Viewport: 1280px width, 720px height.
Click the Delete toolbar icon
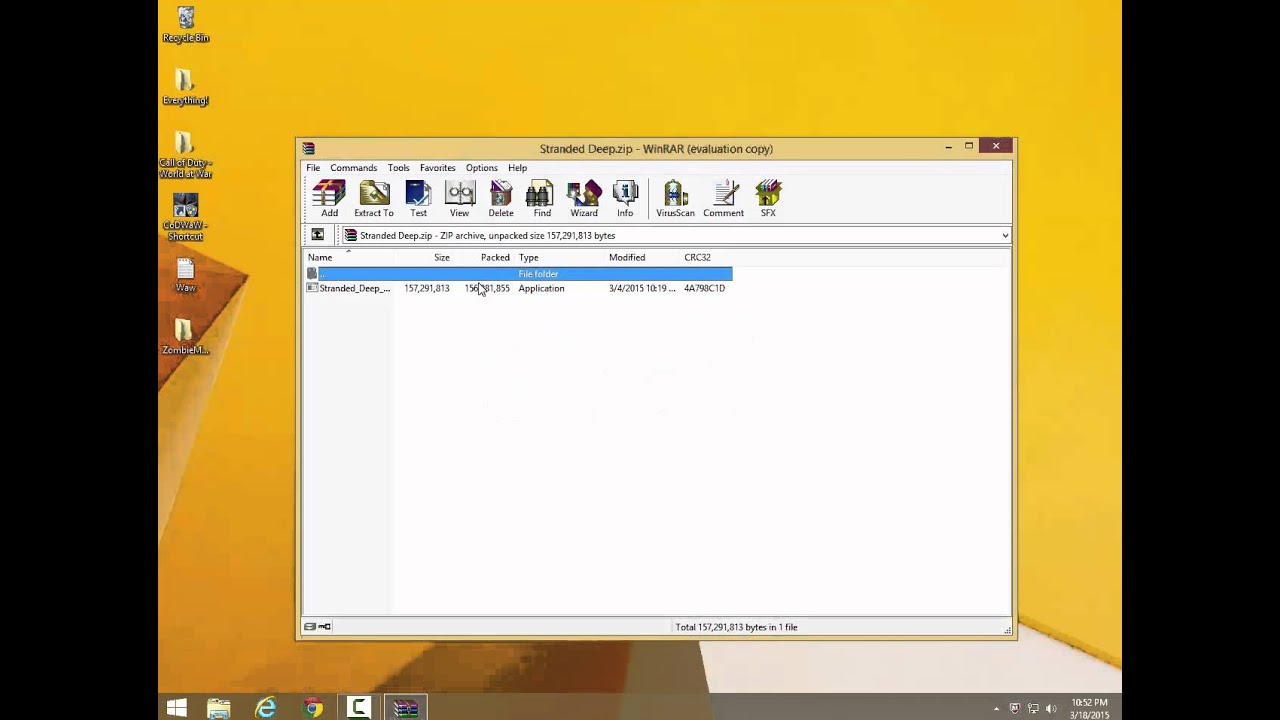coord(501,199)
